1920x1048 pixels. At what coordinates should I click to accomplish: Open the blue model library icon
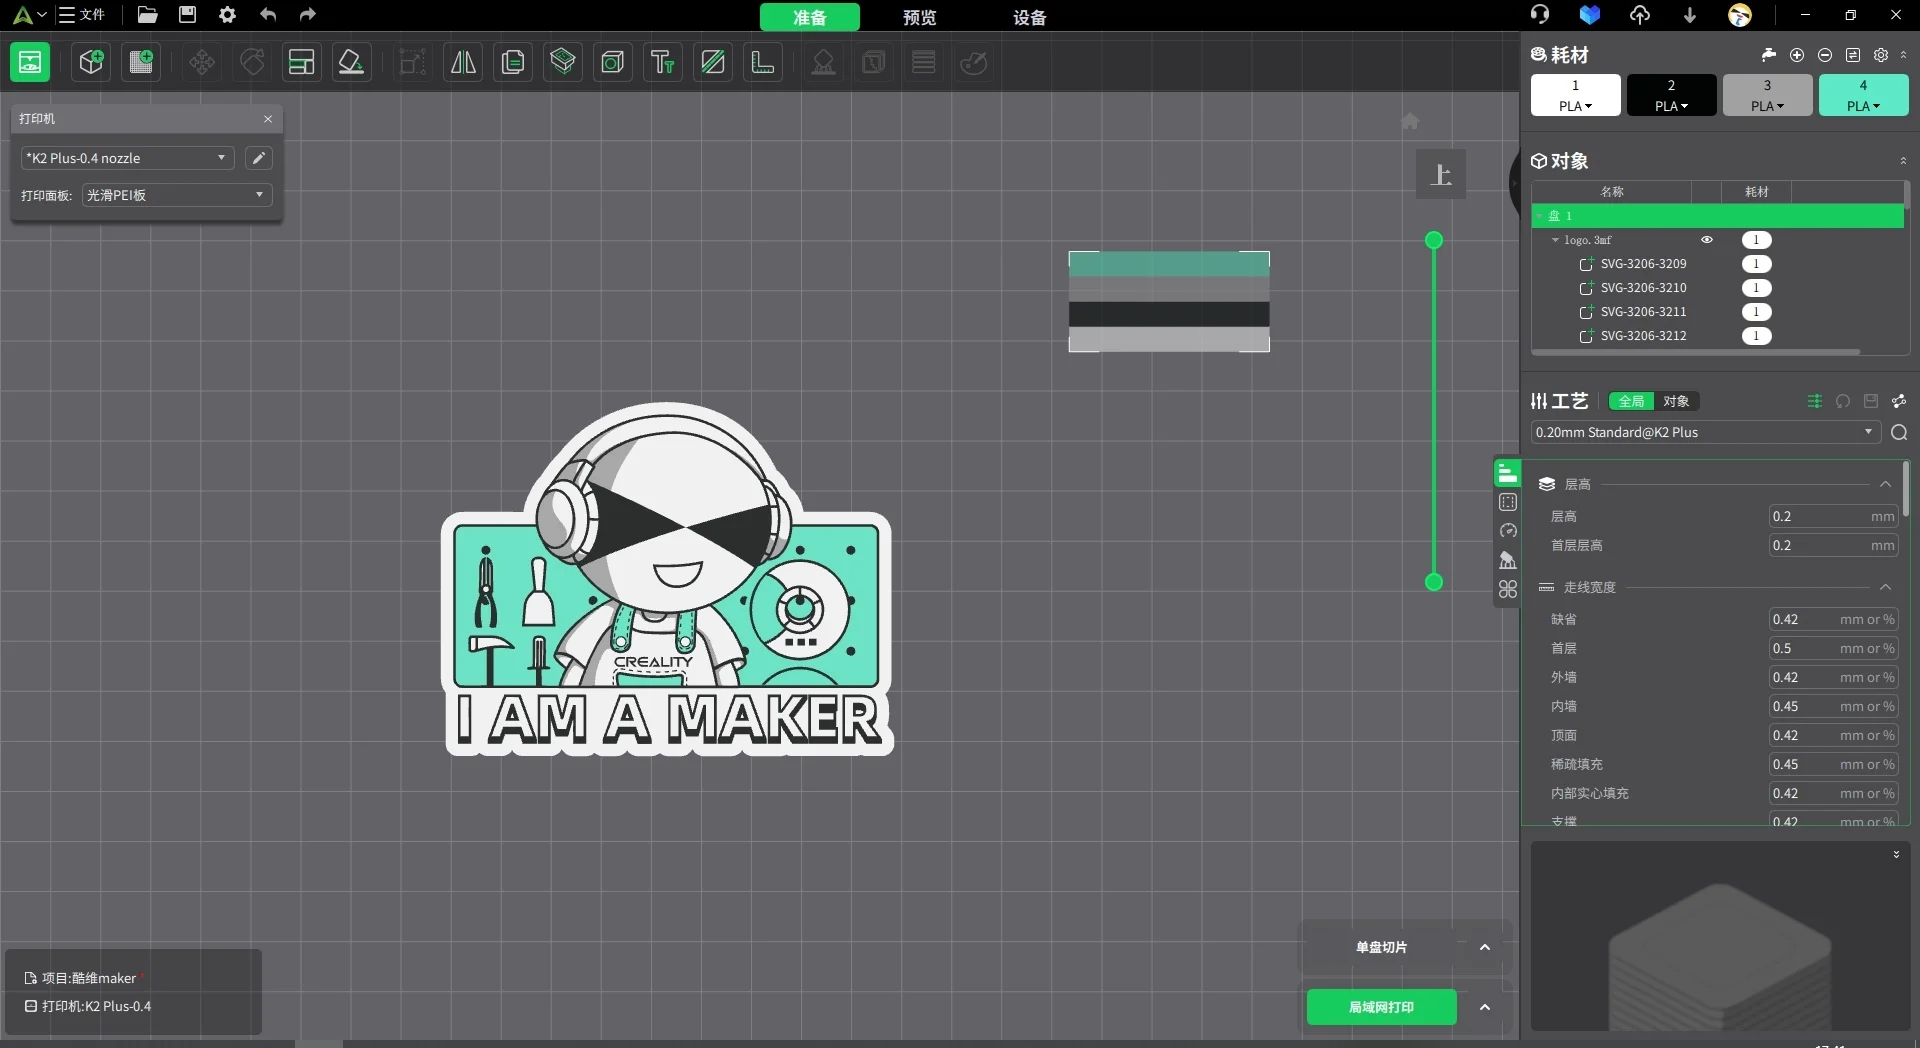click(x=1590, y=15)
